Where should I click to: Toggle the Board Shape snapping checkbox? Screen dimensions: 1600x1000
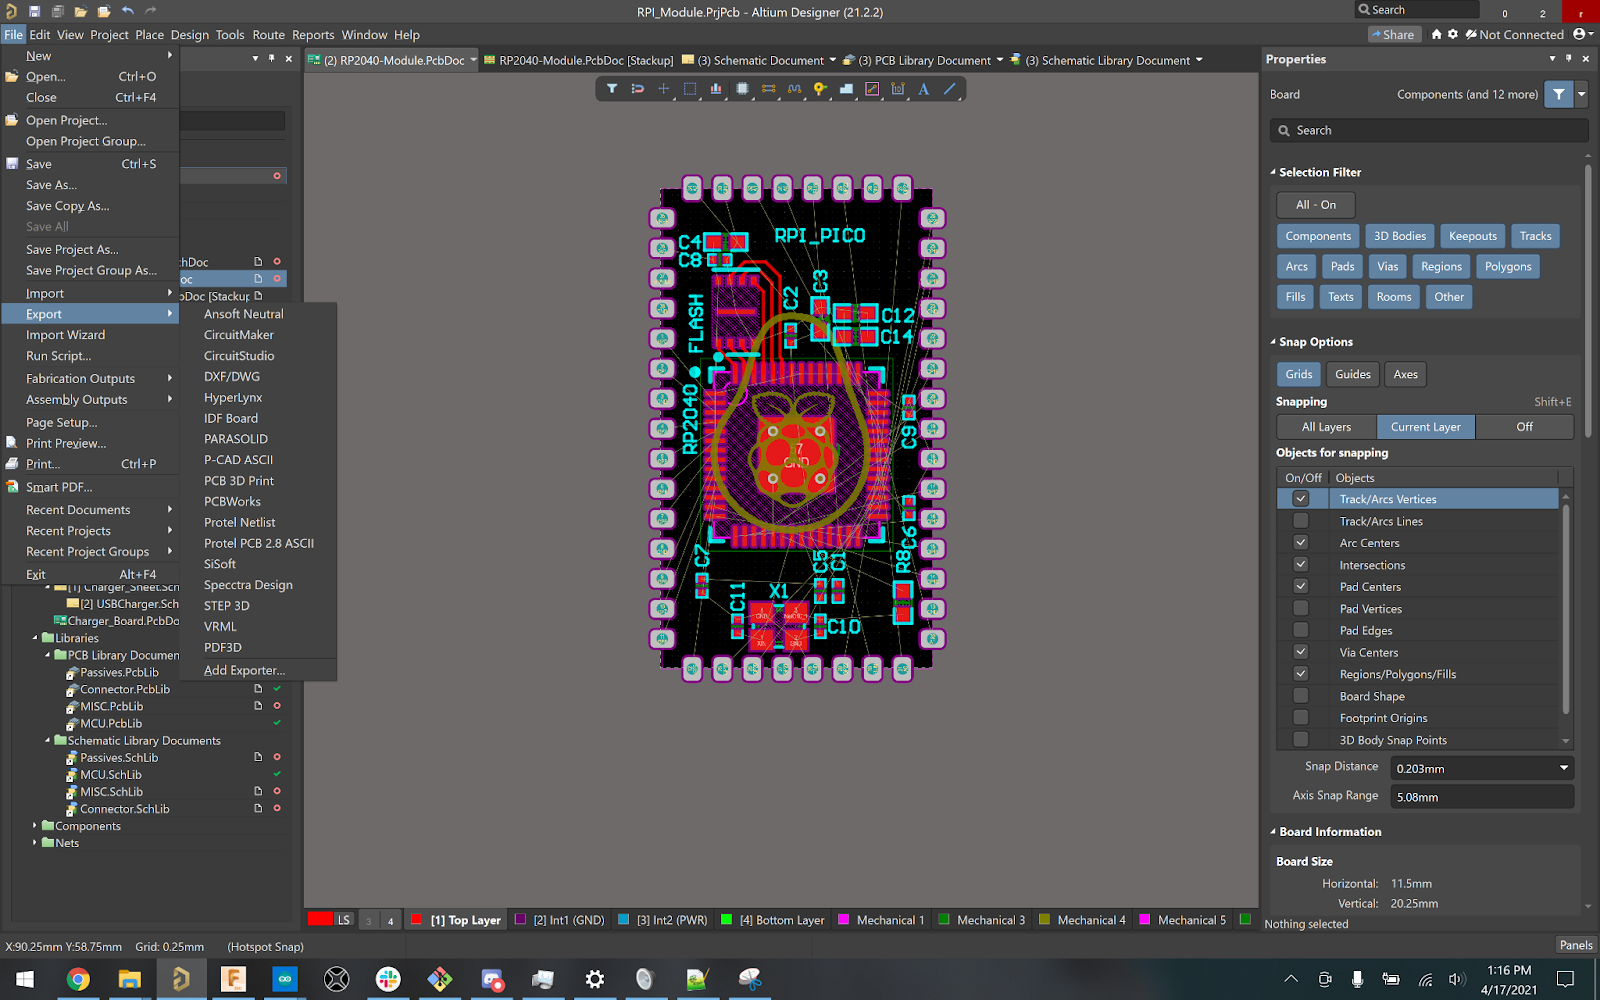tap(1300, 696)
